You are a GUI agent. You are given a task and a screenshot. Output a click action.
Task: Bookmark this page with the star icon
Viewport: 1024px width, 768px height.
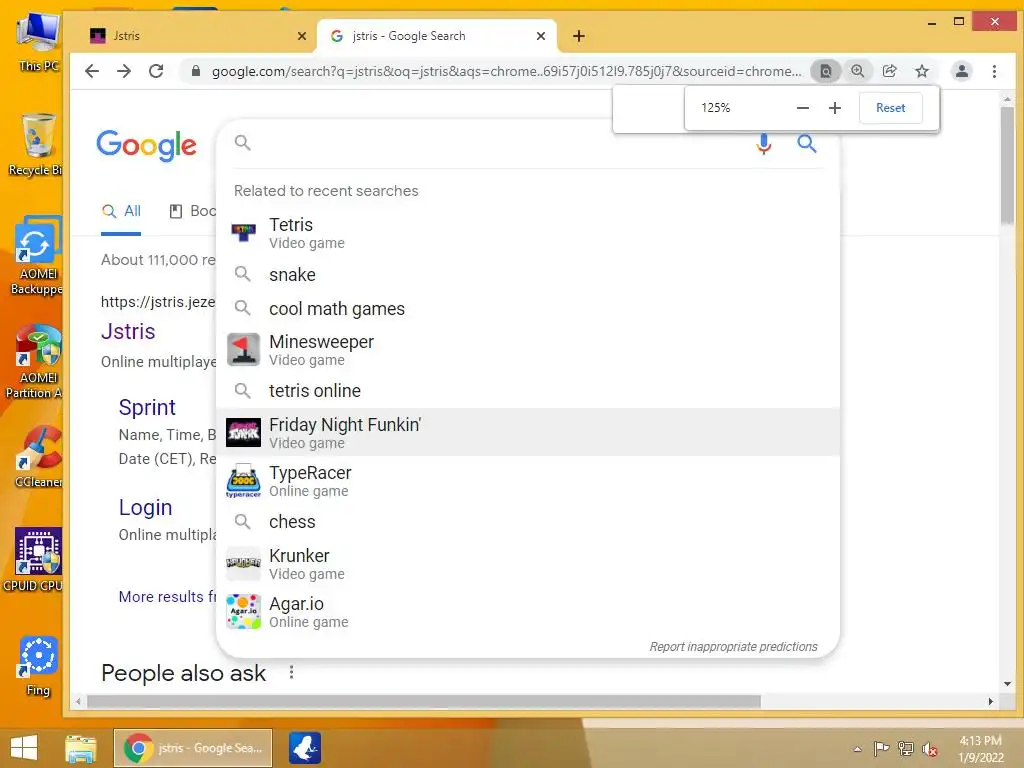(921, 71)
